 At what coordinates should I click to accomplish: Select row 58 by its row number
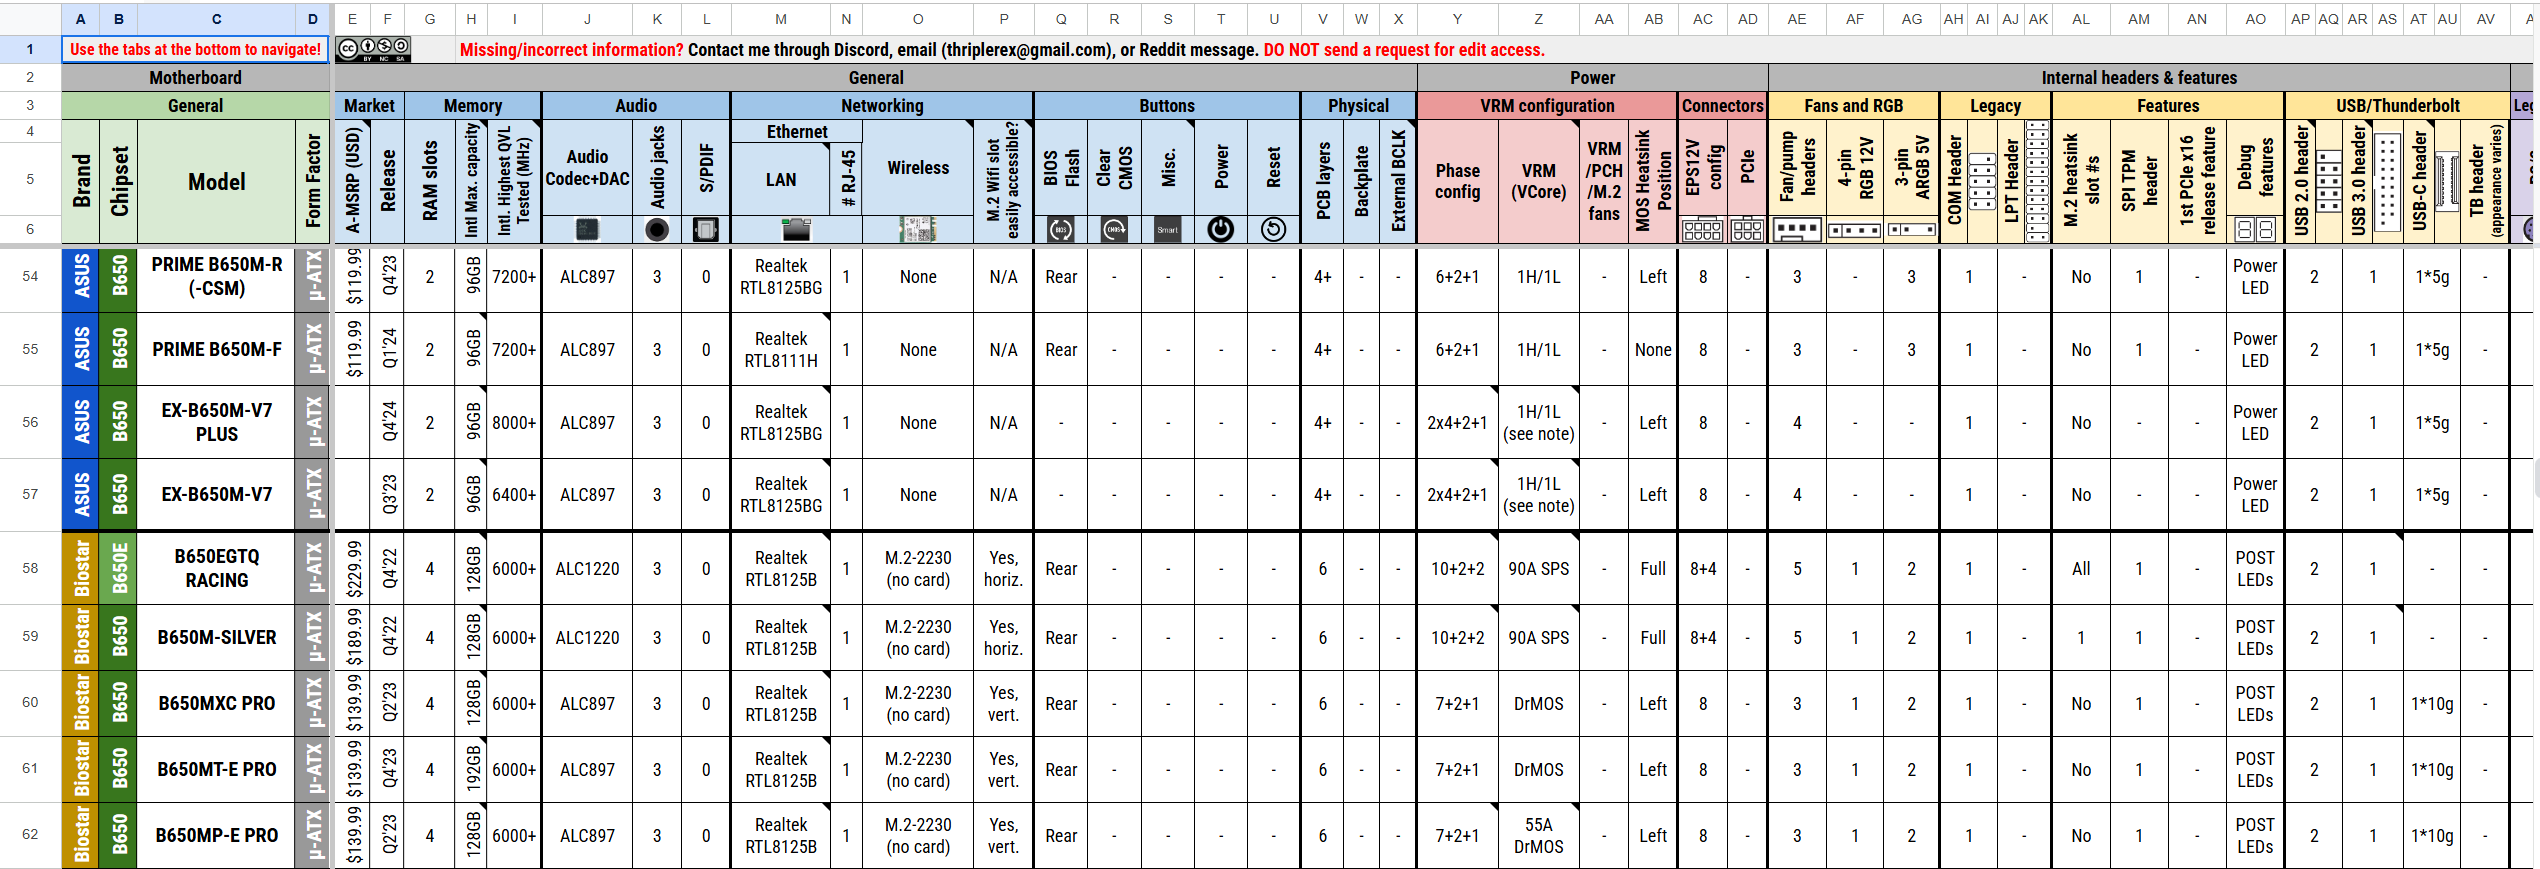(30, 568)
